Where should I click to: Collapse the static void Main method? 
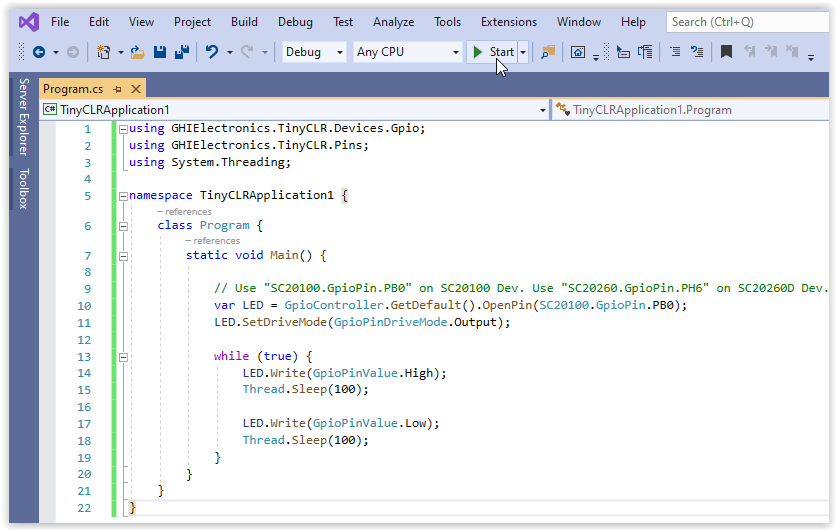123,256
